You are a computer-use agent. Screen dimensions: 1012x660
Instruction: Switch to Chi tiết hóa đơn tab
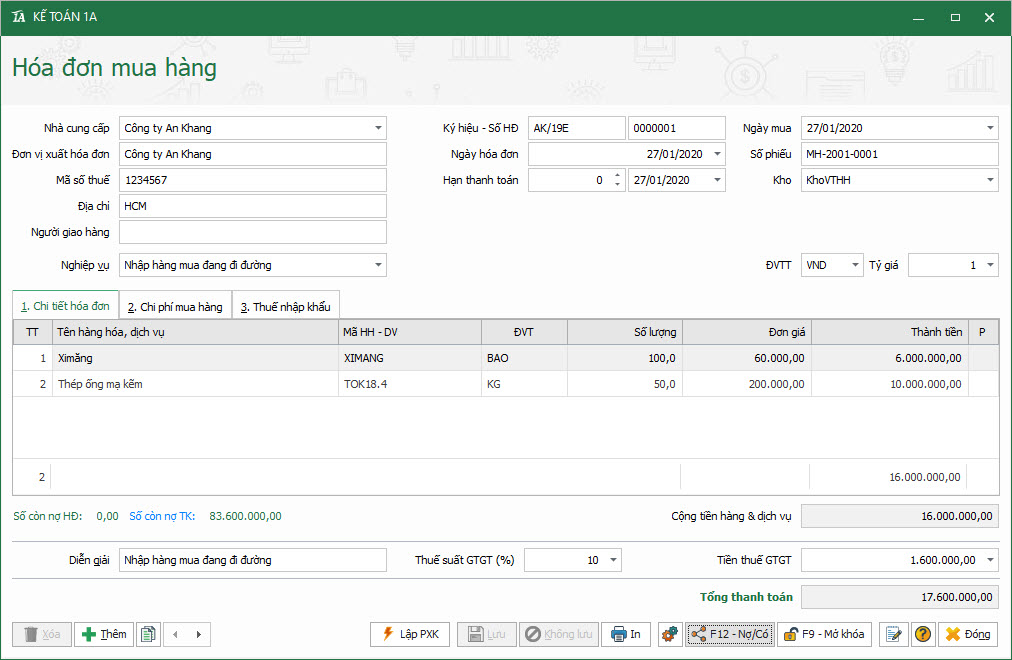(x=65, y=306)
